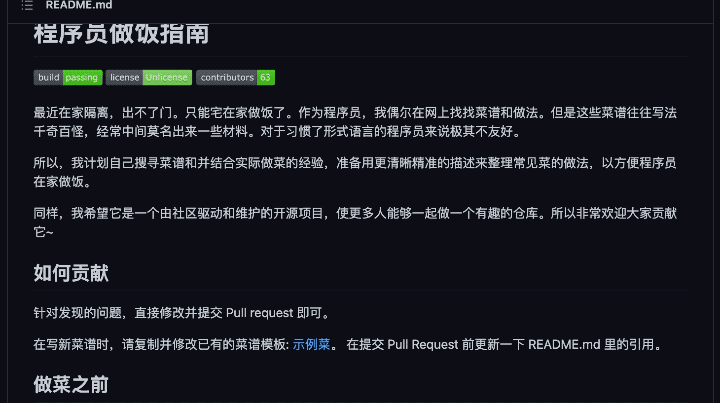The image size is (720, 403).
Task: Click the gray 'license' badge label
Action: point(124,78)
